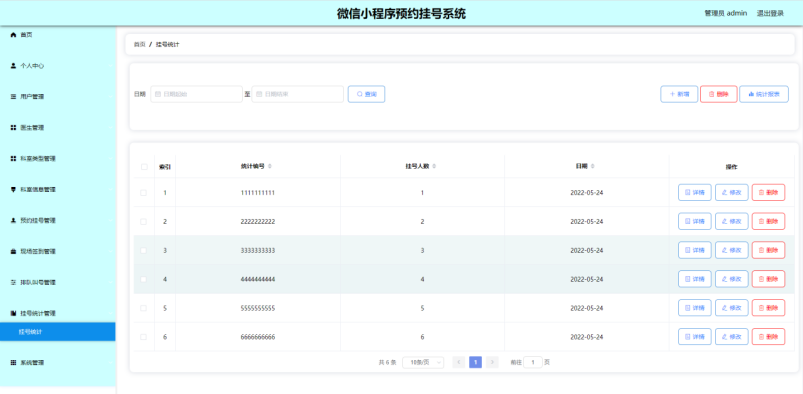This screenshot has height=394, width=803.
Task: Click 删除 for row 4444444444
Action: click(768, 279)
